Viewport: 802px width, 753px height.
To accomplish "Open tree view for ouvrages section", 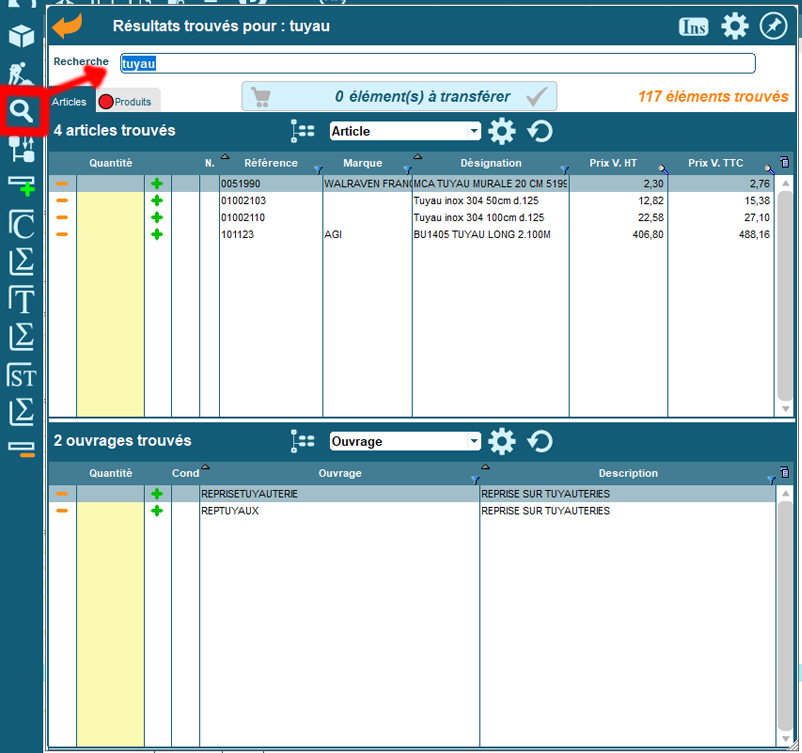I will (x=302, y=441).
